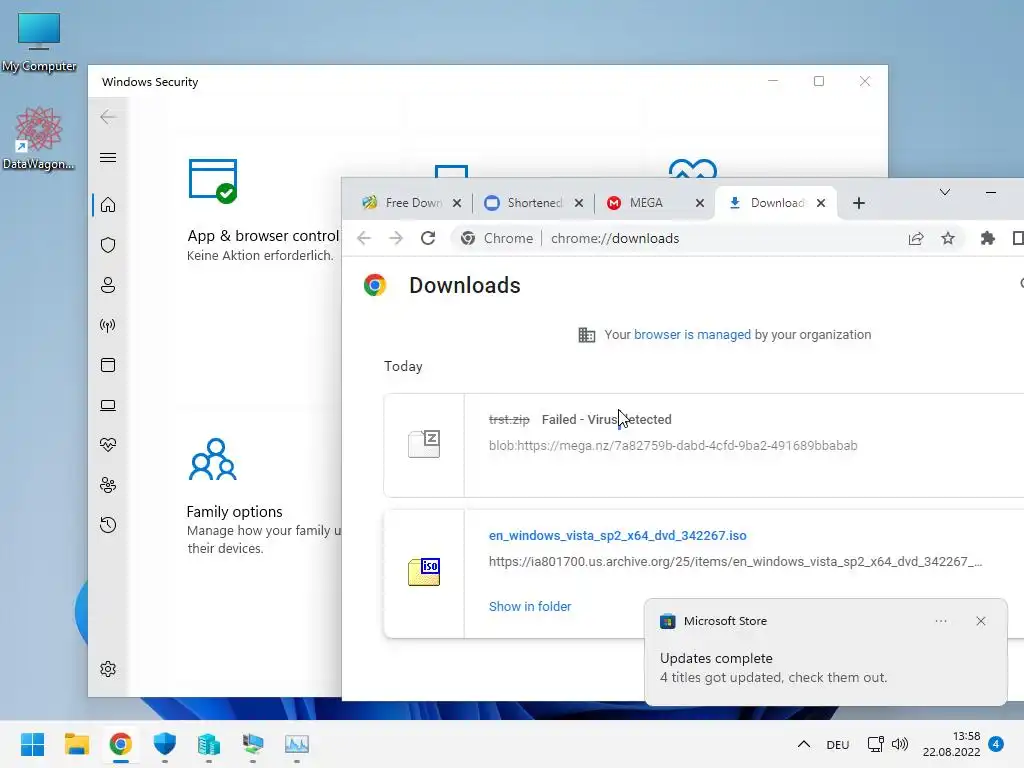Open Family options sidebar icon
The height and width of the screenshot is (768, 1024).
(108, 485)
